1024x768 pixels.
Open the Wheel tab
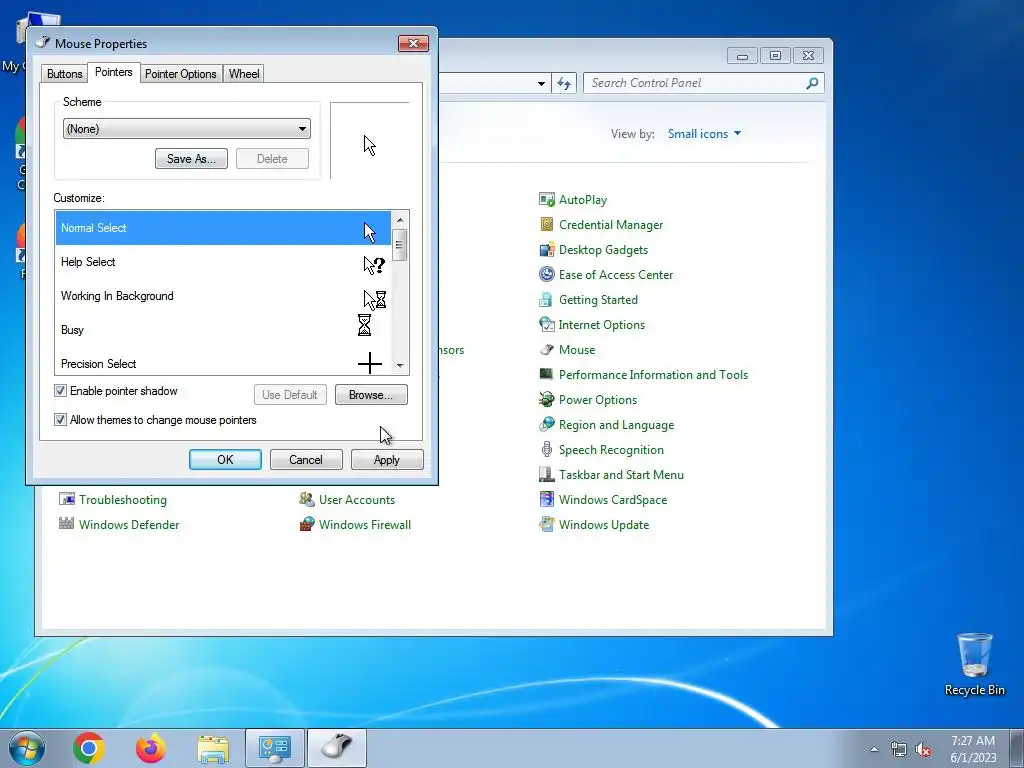click(244, 74)
